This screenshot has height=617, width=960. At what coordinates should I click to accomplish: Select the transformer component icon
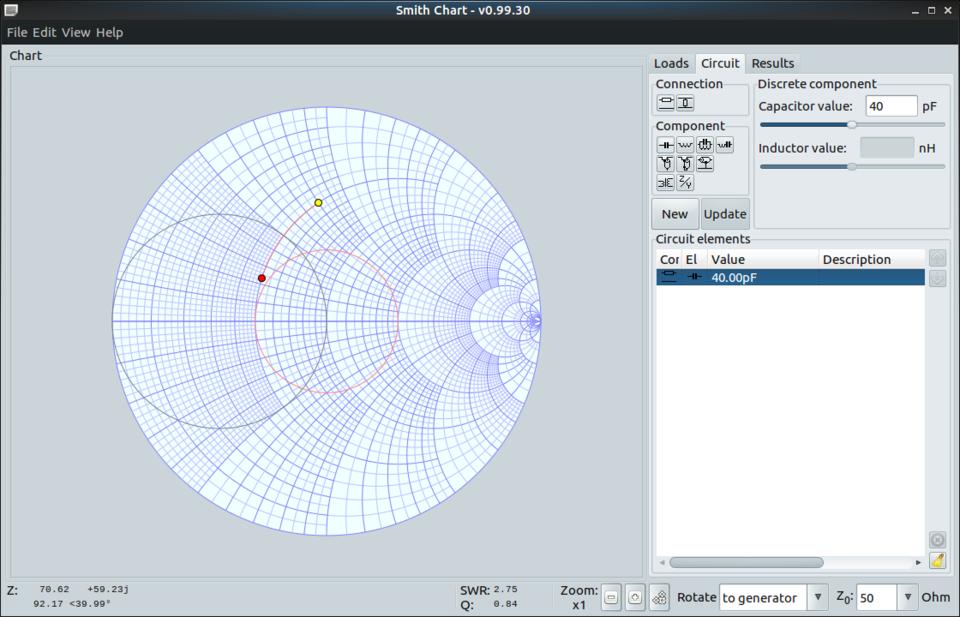(x=666, y=183)
